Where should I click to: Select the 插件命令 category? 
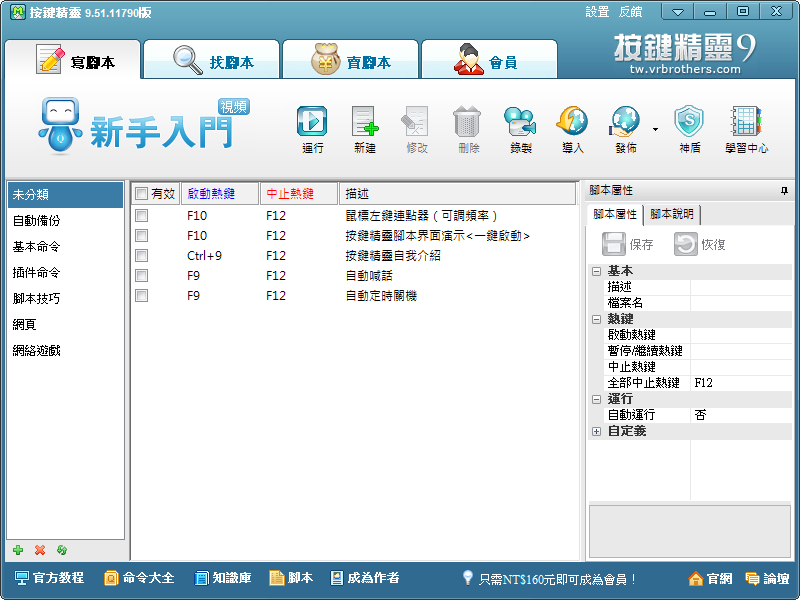click(65, 272)
